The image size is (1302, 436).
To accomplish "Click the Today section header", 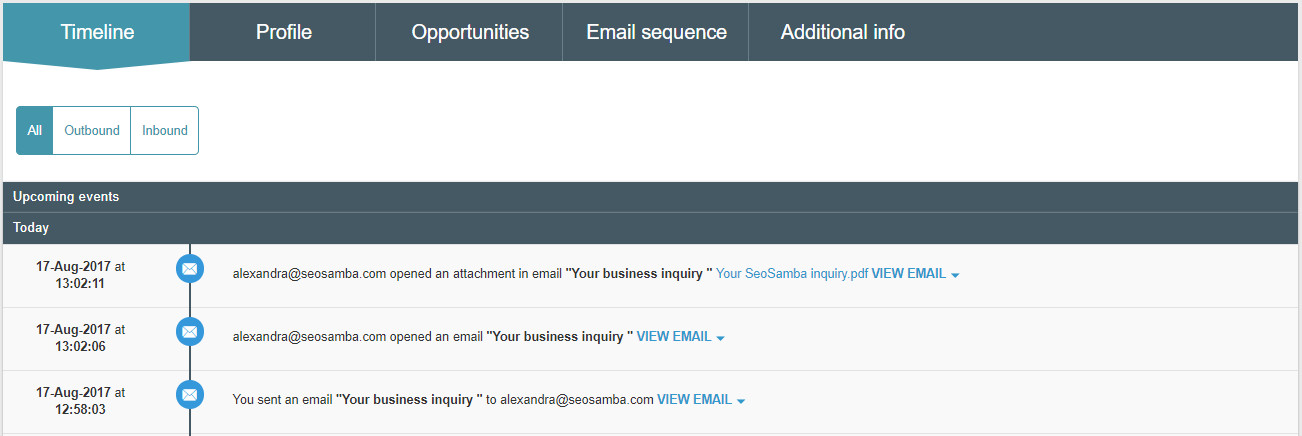I will pos(651,228).
